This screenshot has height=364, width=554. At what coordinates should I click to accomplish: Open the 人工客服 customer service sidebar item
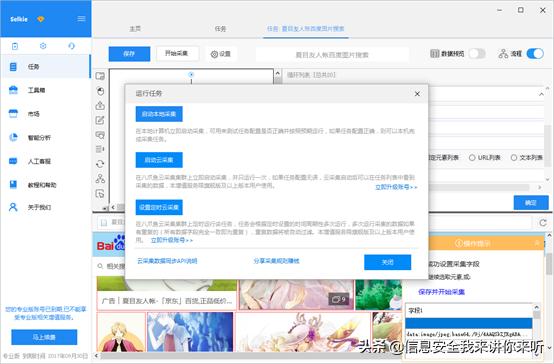[46, 161]
